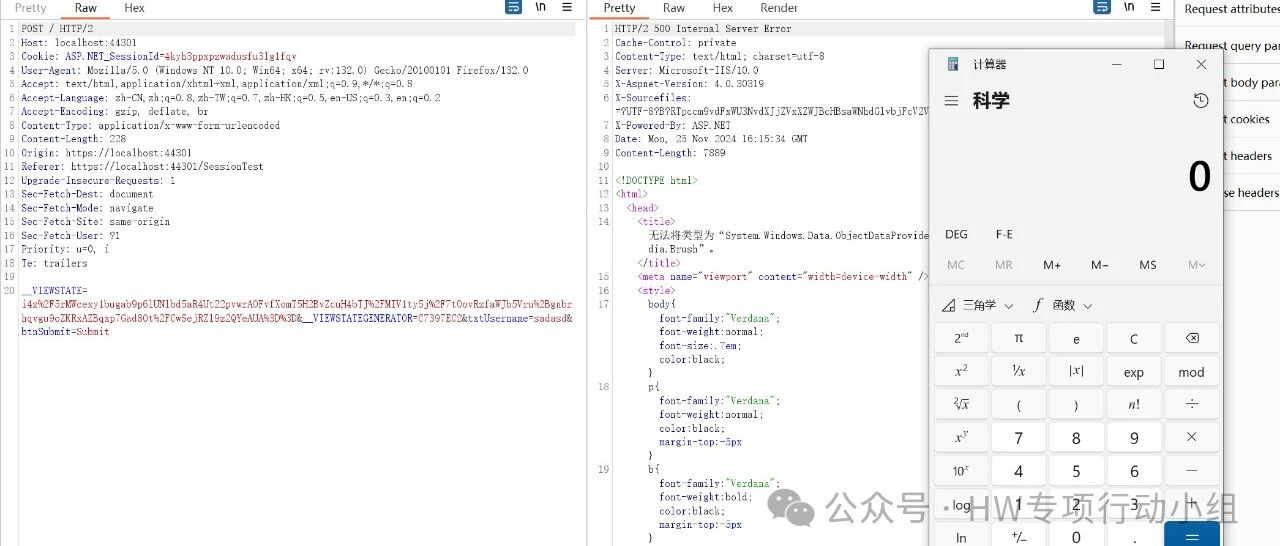Open the request pane hamburger options menu
Screen dimensions: 1280x546
coord(567,7)
